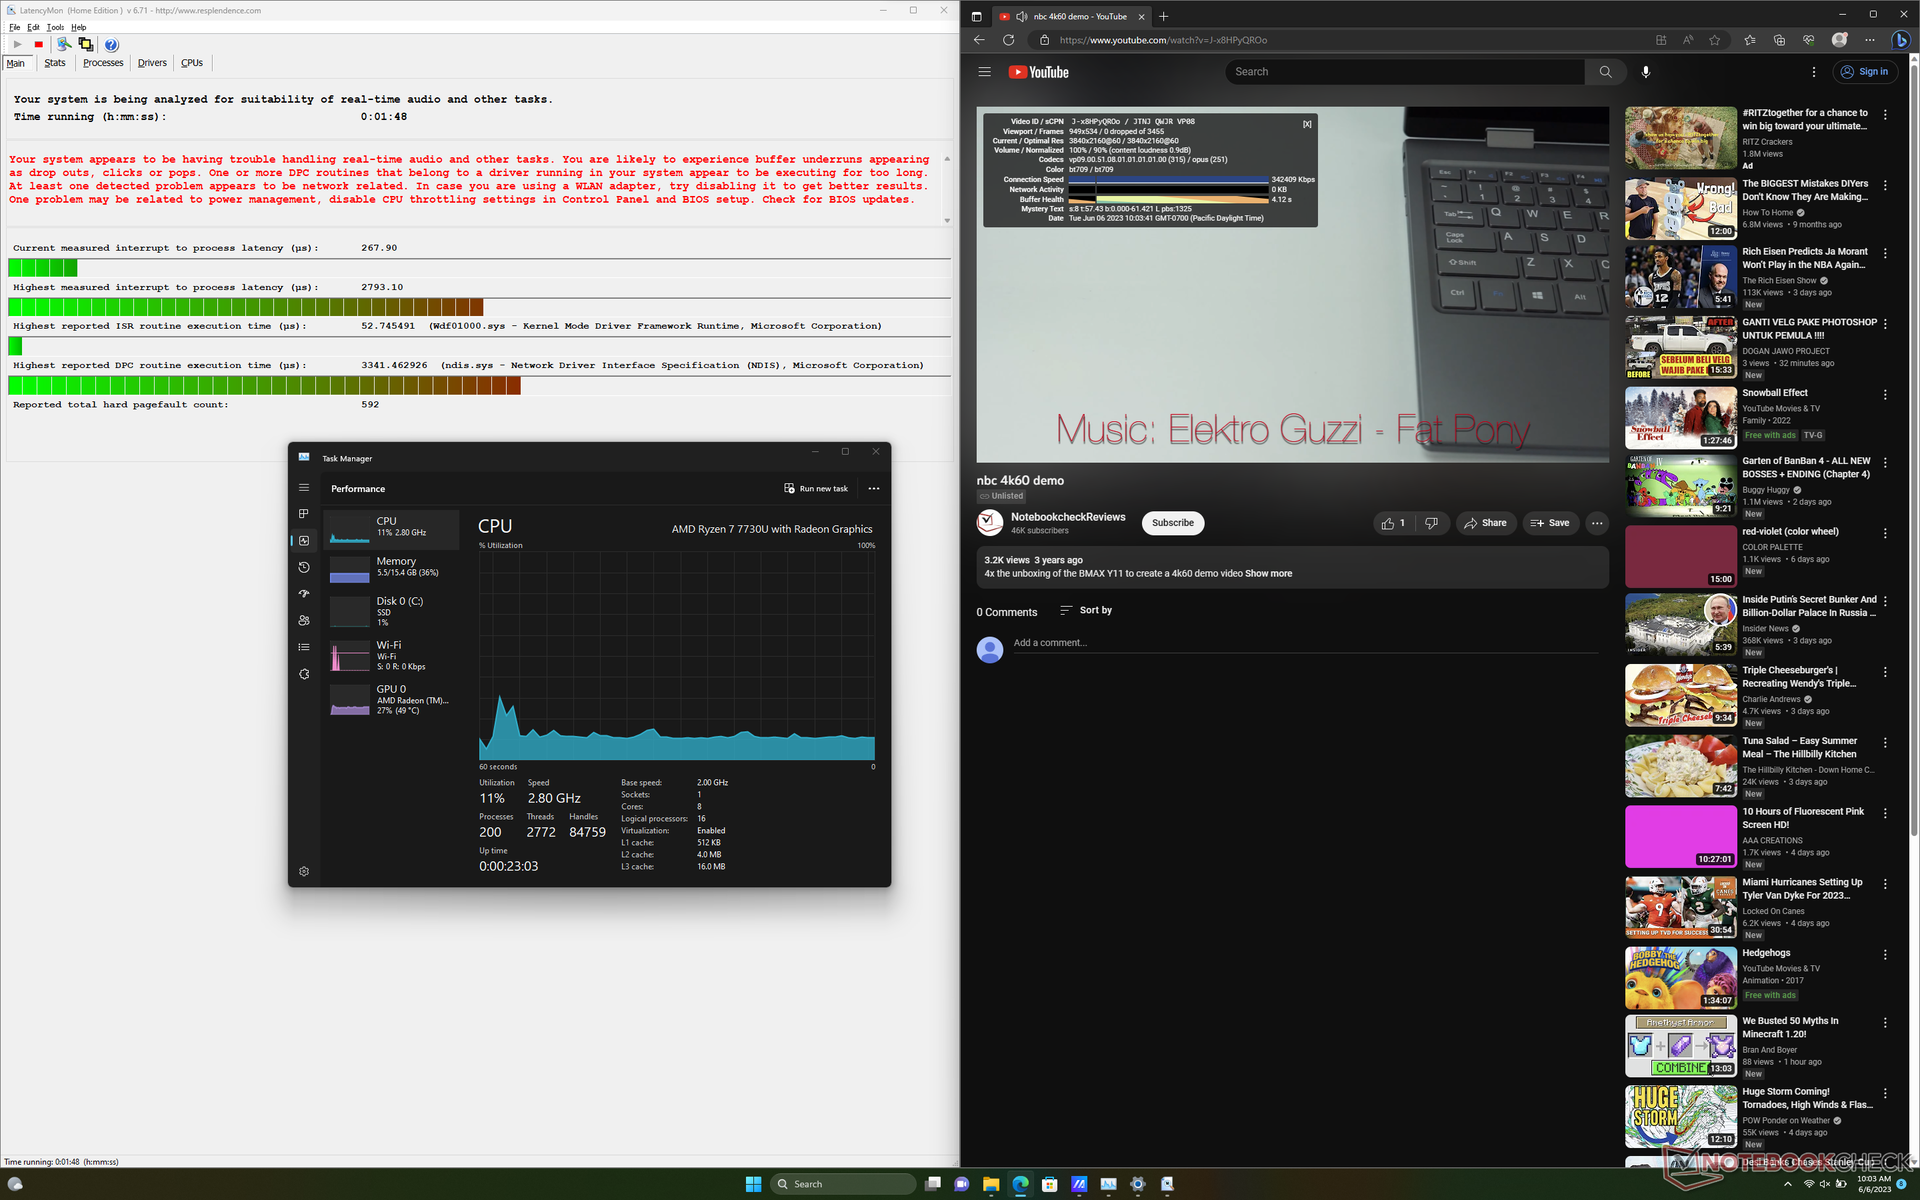Expand description with Show more
This screenshot has width=1920, height=1200.
pos(1268,574)
